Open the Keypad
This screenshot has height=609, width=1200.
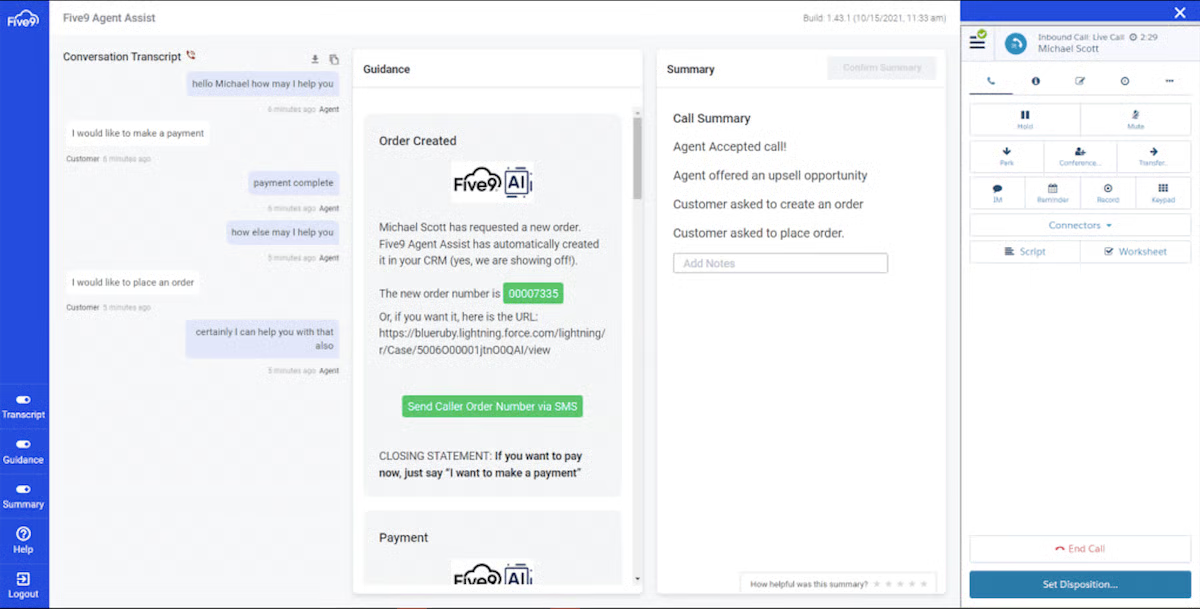coord(1163,192)
